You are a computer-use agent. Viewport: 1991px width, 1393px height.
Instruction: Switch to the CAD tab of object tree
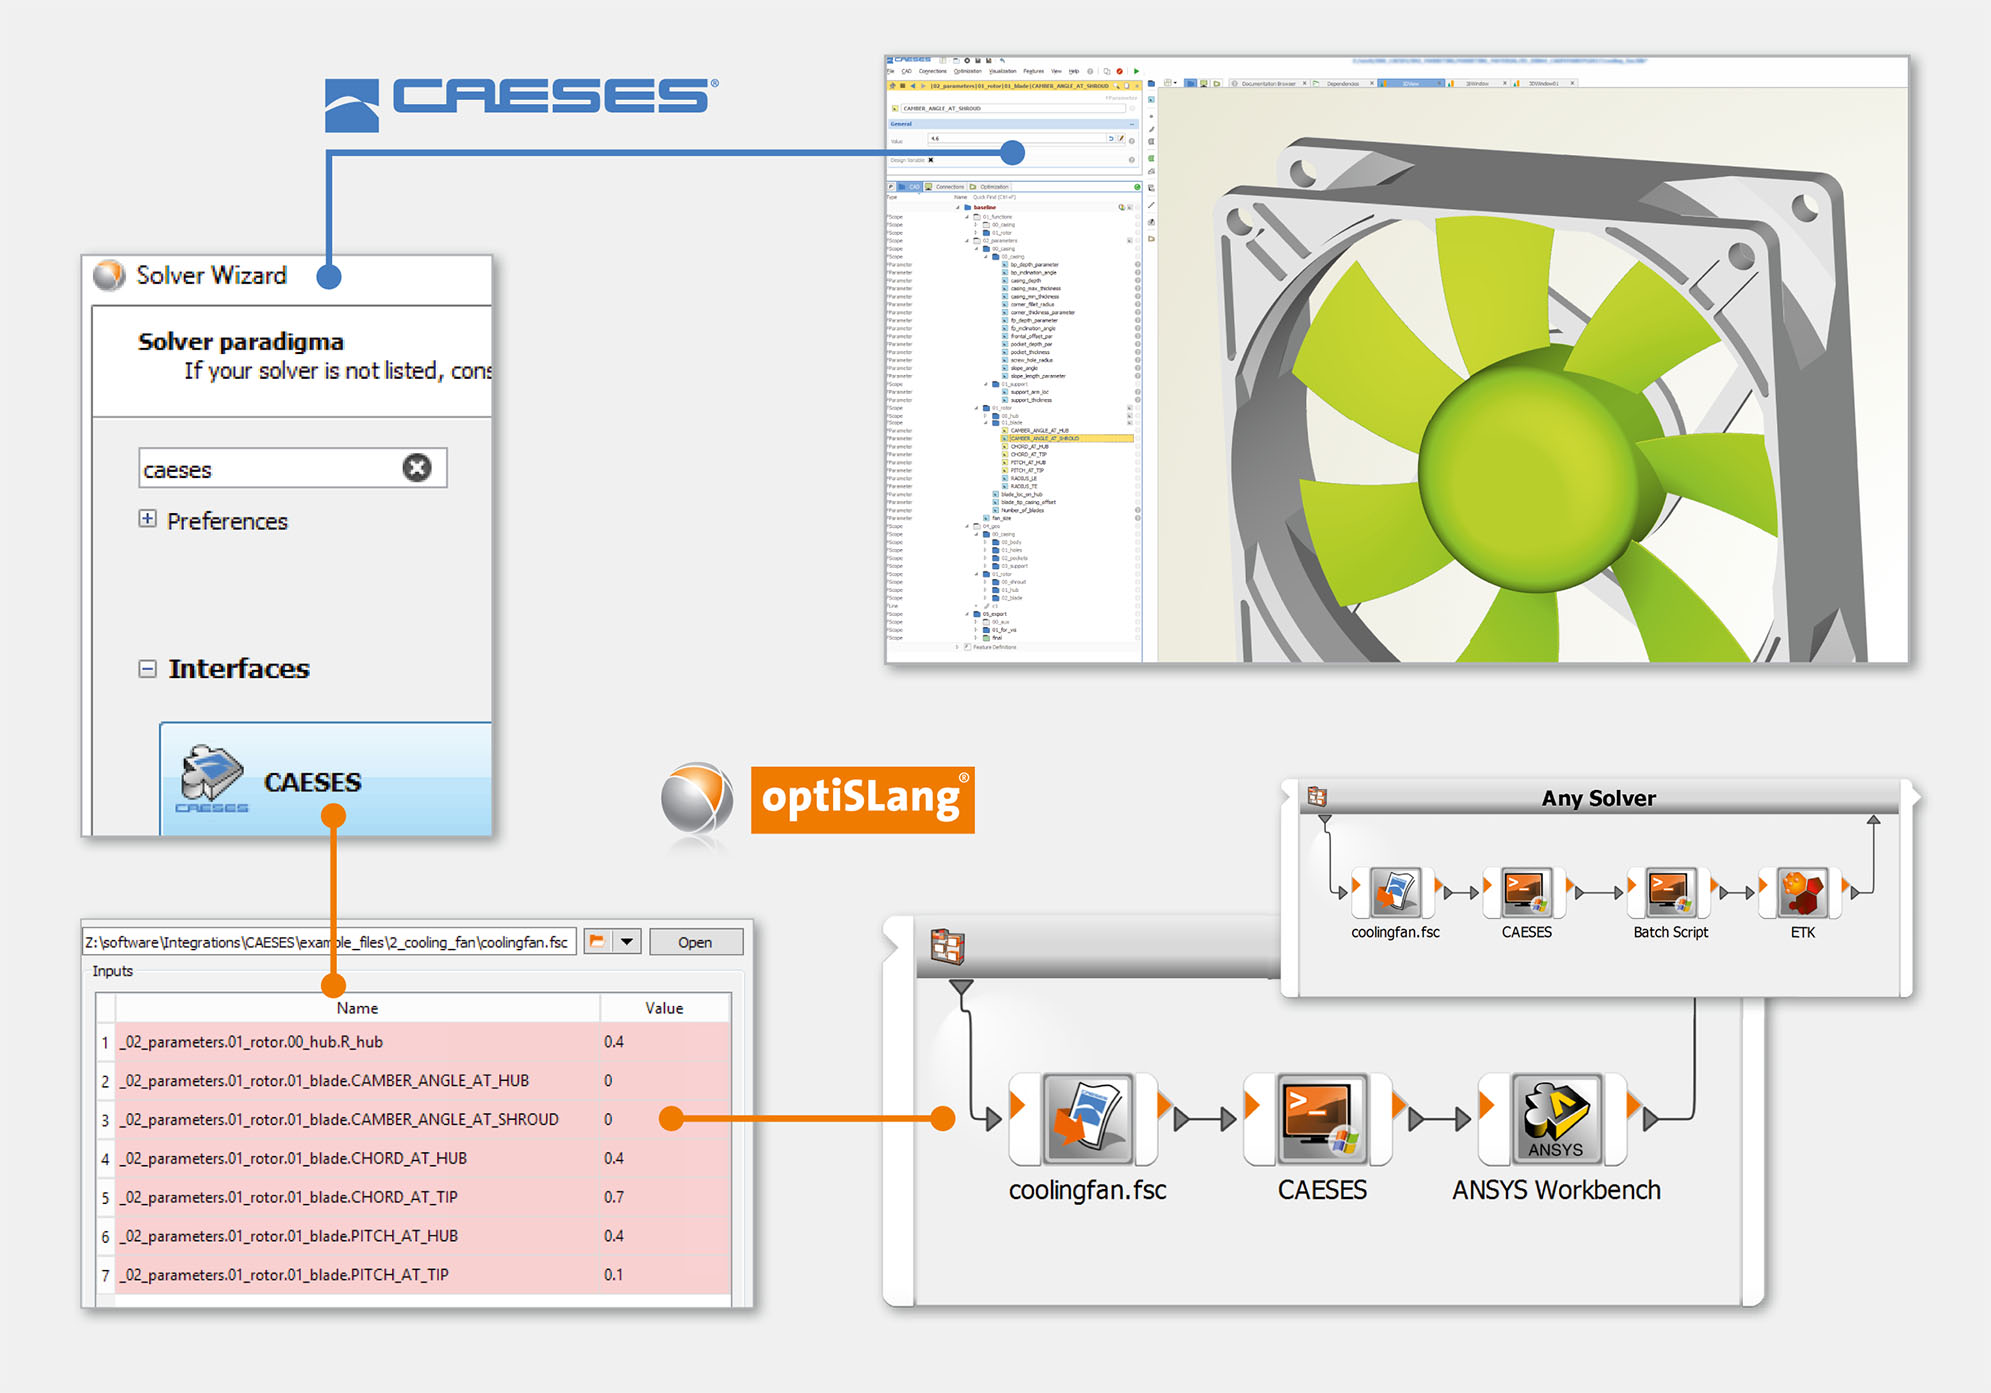911,187
